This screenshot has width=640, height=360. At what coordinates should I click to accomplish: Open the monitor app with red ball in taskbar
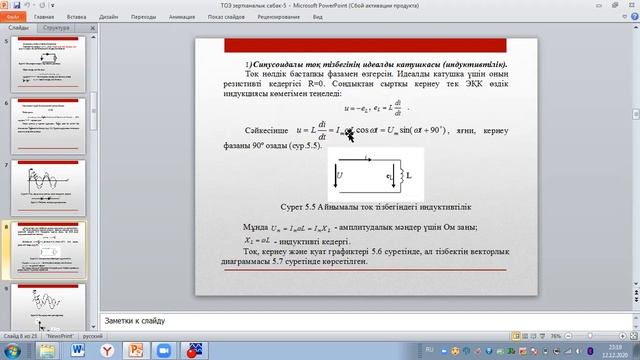[x=194, y=351]
